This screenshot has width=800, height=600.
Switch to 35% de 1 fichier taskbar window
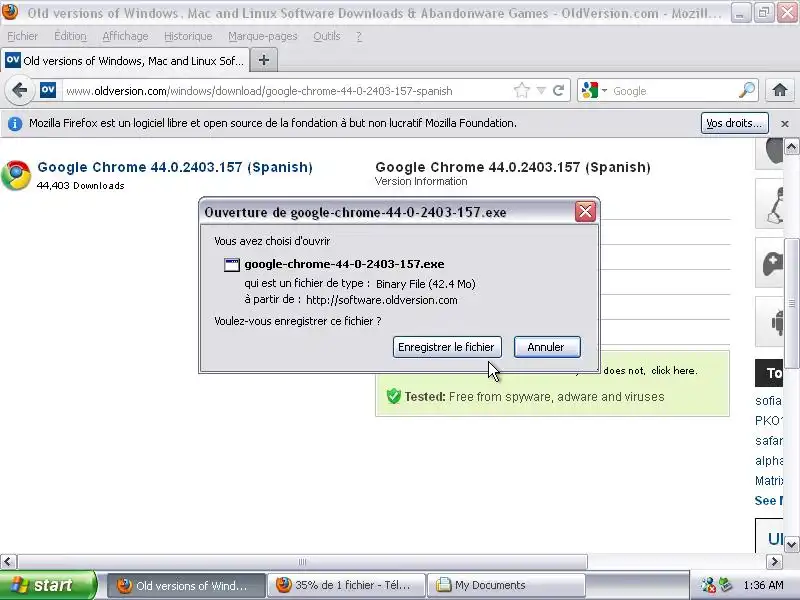[x=346, y=585]
